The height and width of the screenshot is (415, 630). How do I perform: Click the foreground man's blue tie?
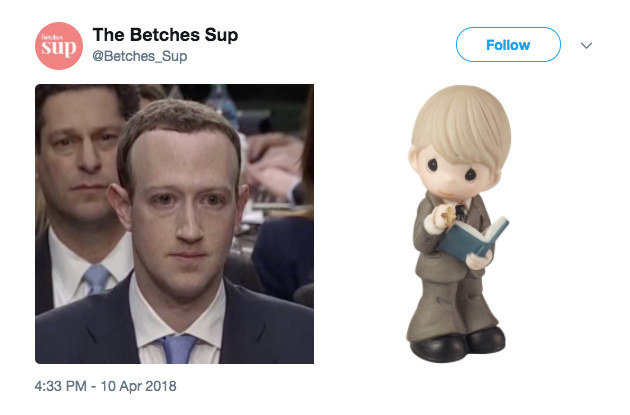coord(178,349)
